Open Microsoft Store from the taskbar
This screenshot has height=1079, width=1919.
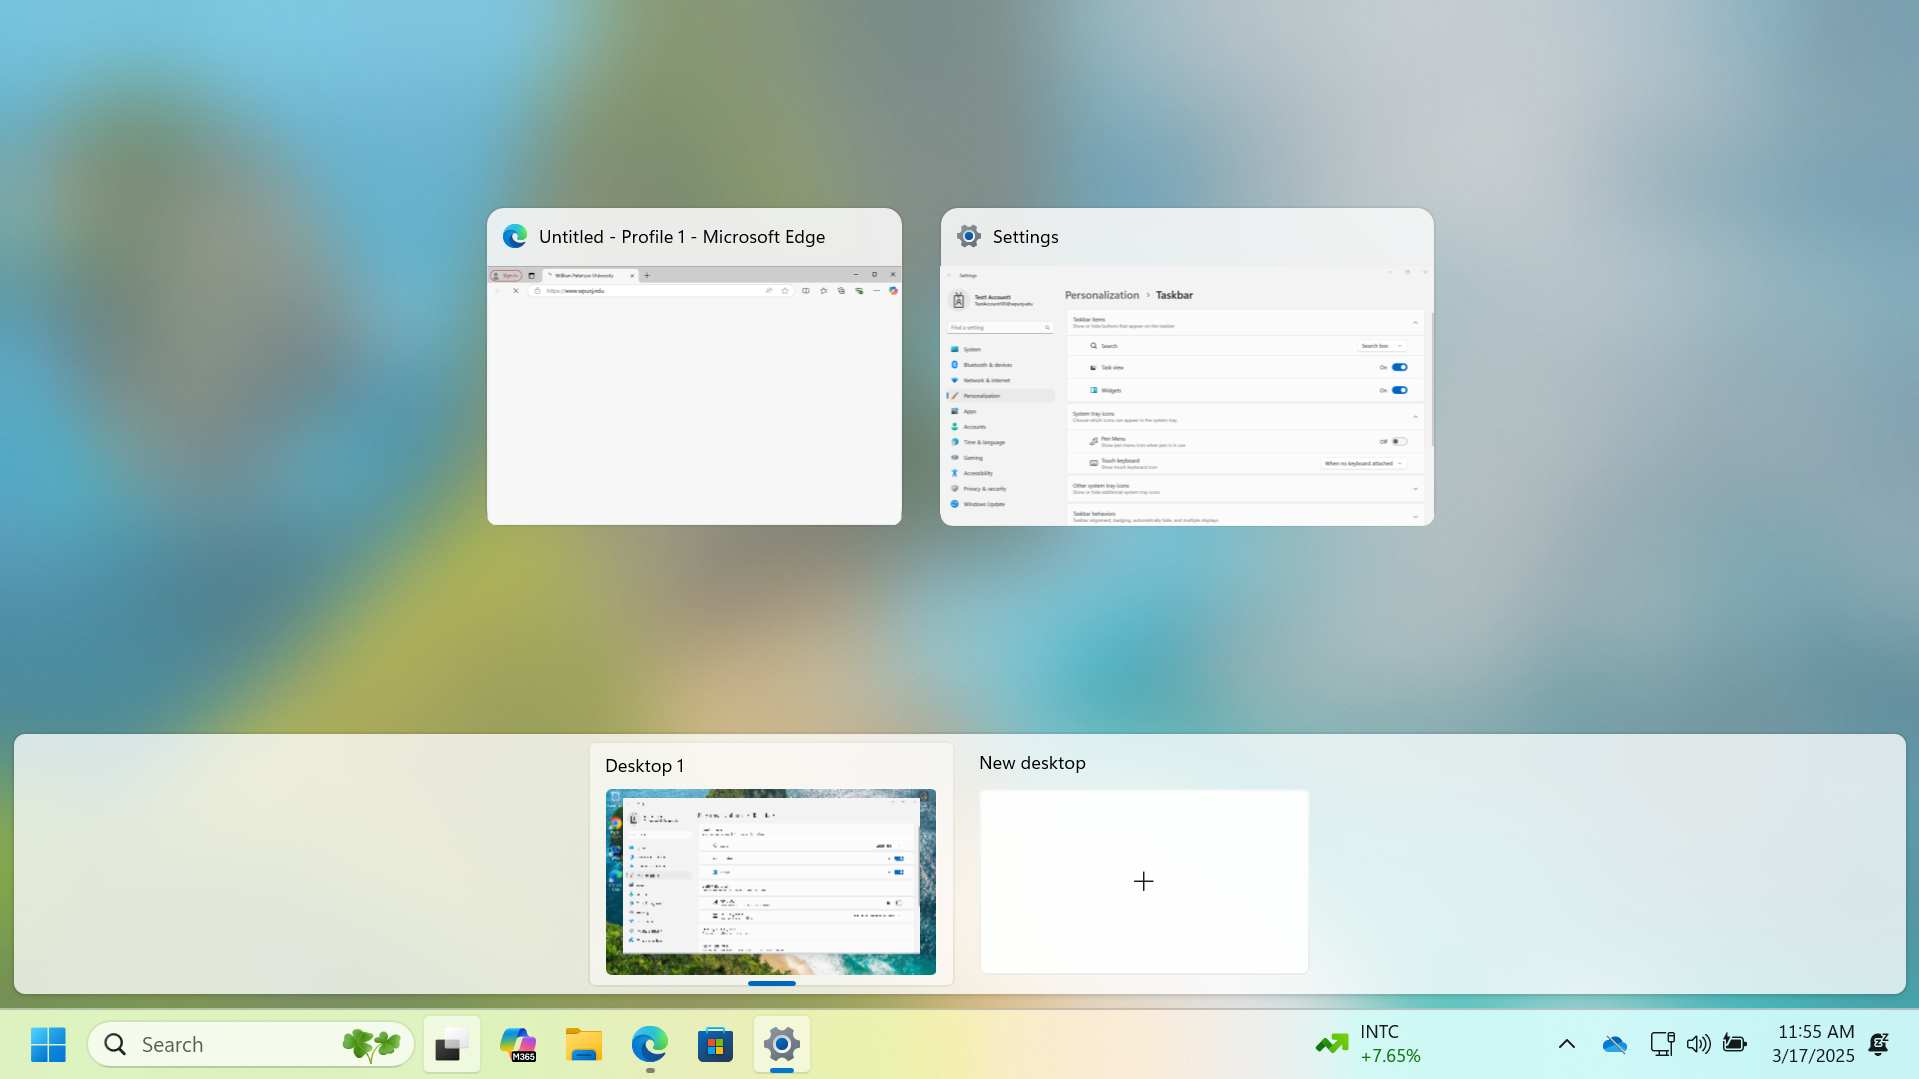[x=715, y=1044]
